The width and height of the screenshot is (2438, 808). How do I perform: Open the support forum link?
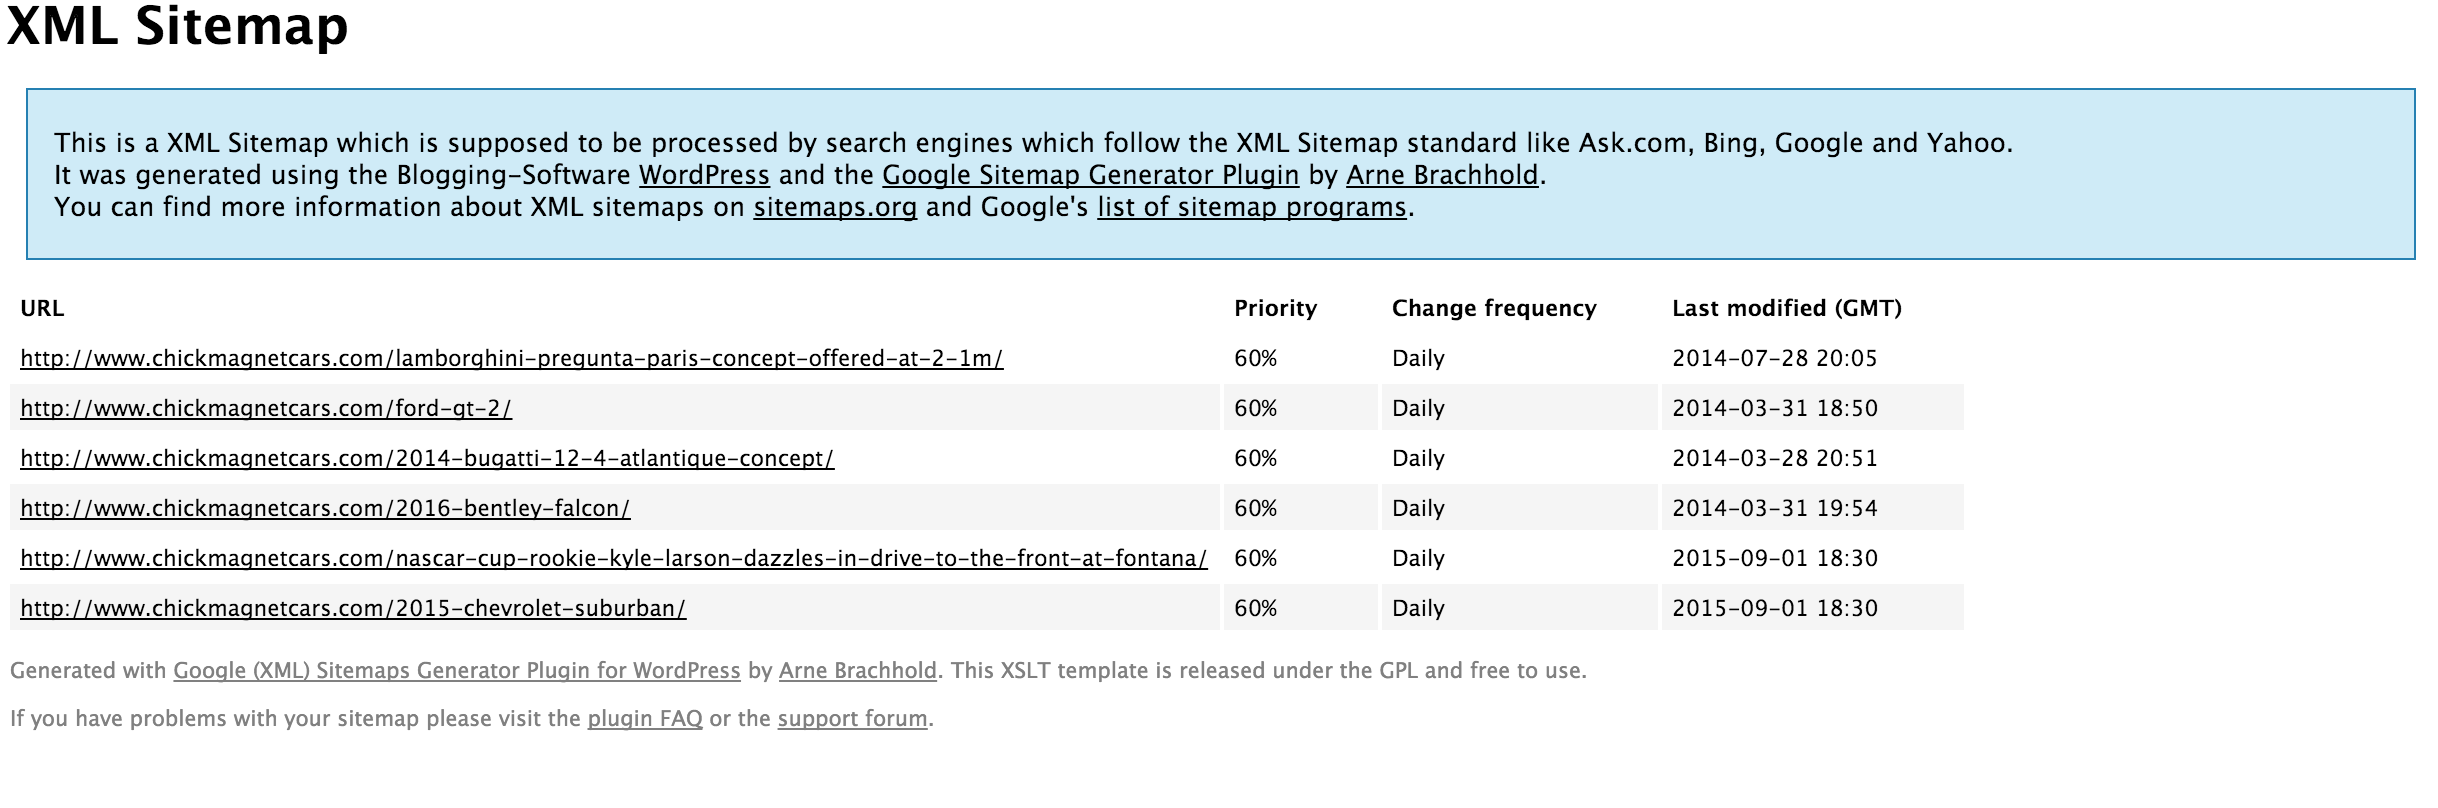(852, 718)
